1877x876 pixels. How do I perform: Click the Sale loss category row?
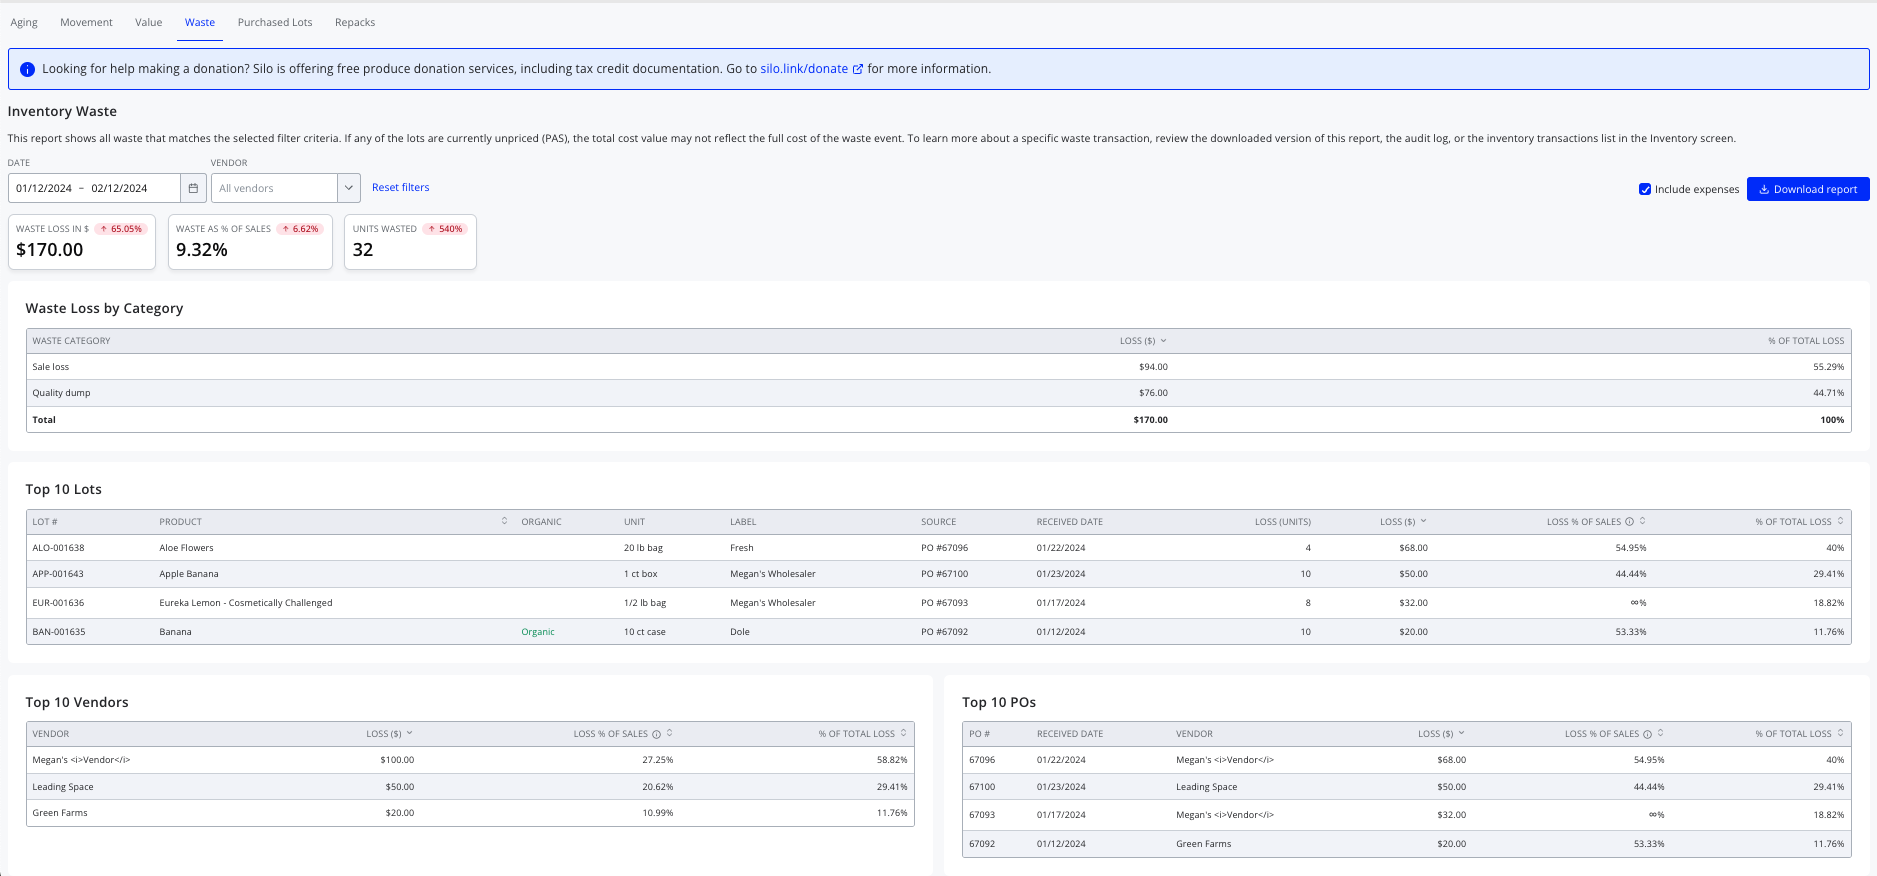938,367
